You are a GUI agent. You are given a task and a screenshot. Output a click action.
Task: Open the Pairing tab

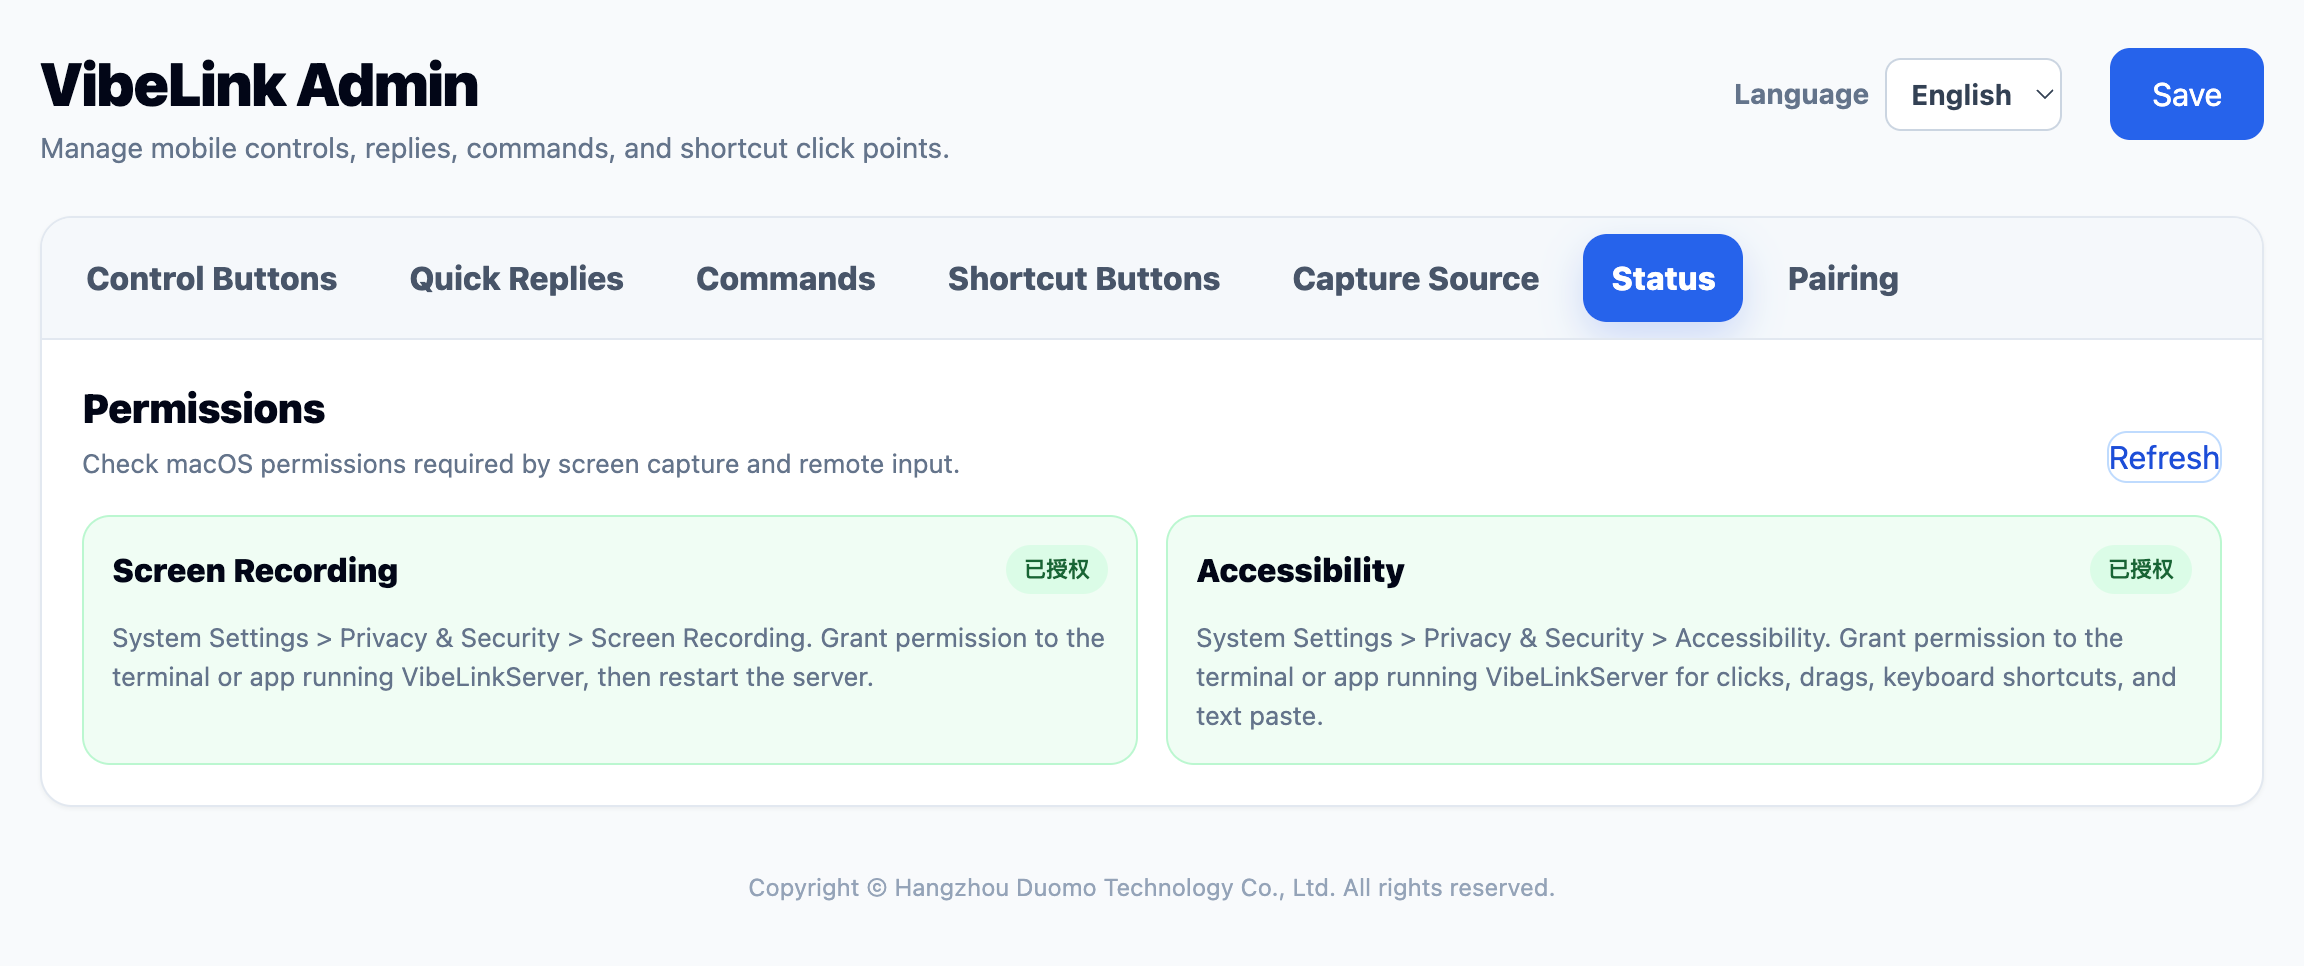tap(1842, 279)
